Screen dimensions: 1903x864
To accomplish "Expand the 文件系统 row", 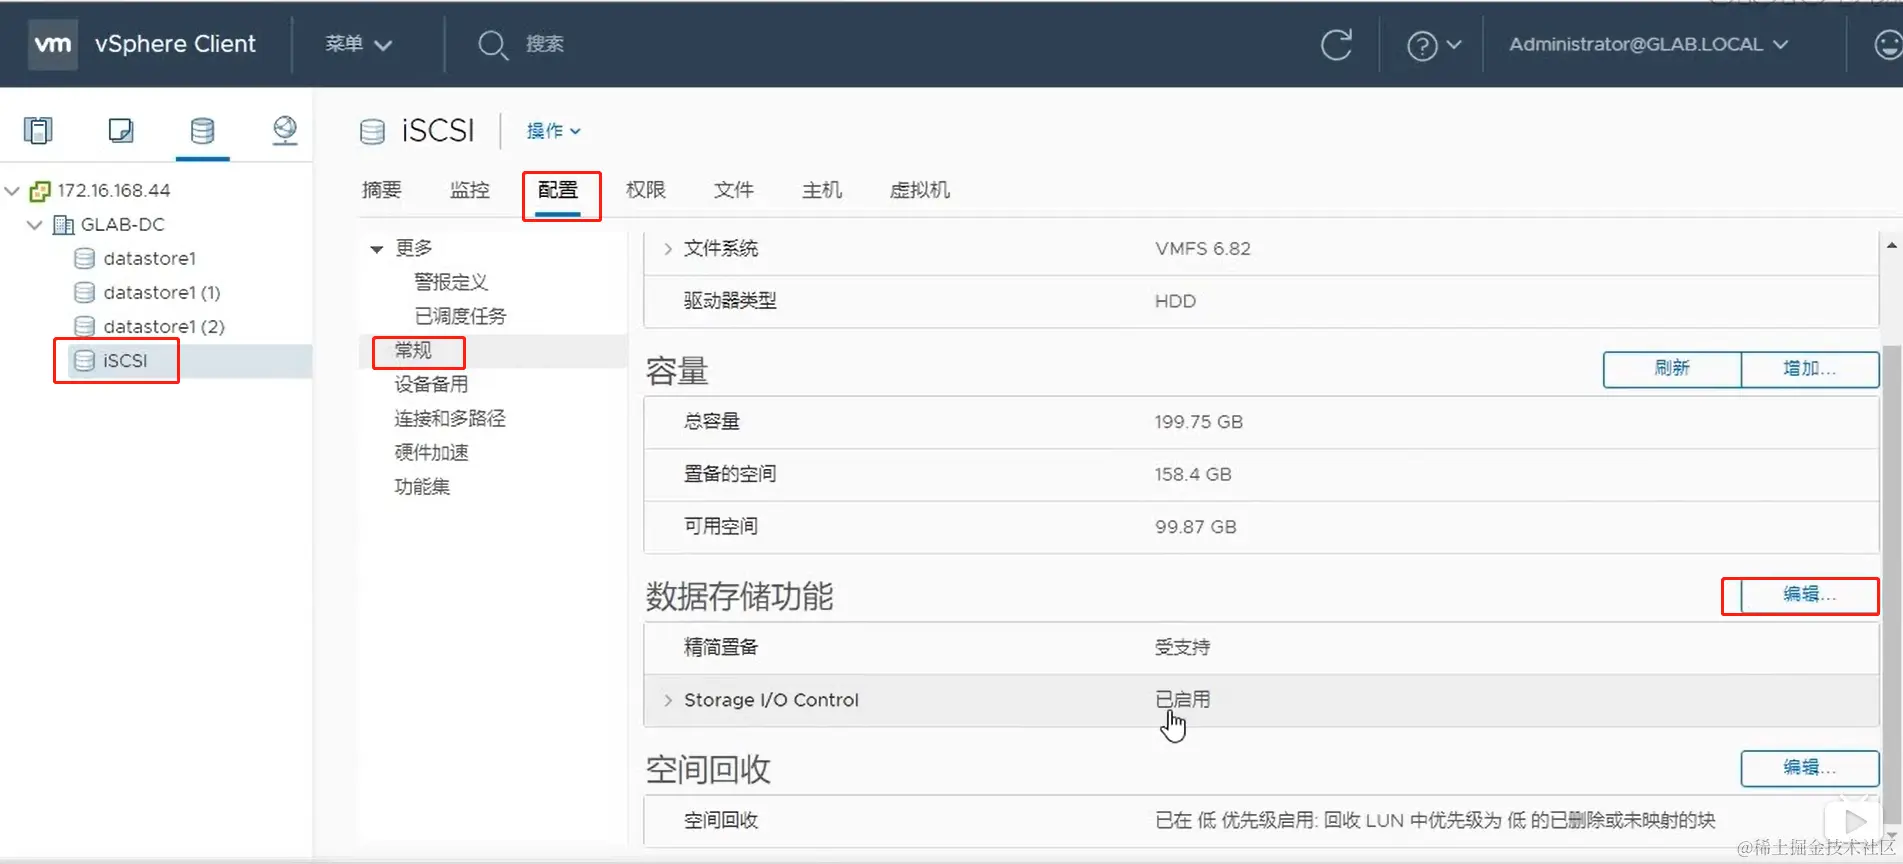I will click(668, 249).
